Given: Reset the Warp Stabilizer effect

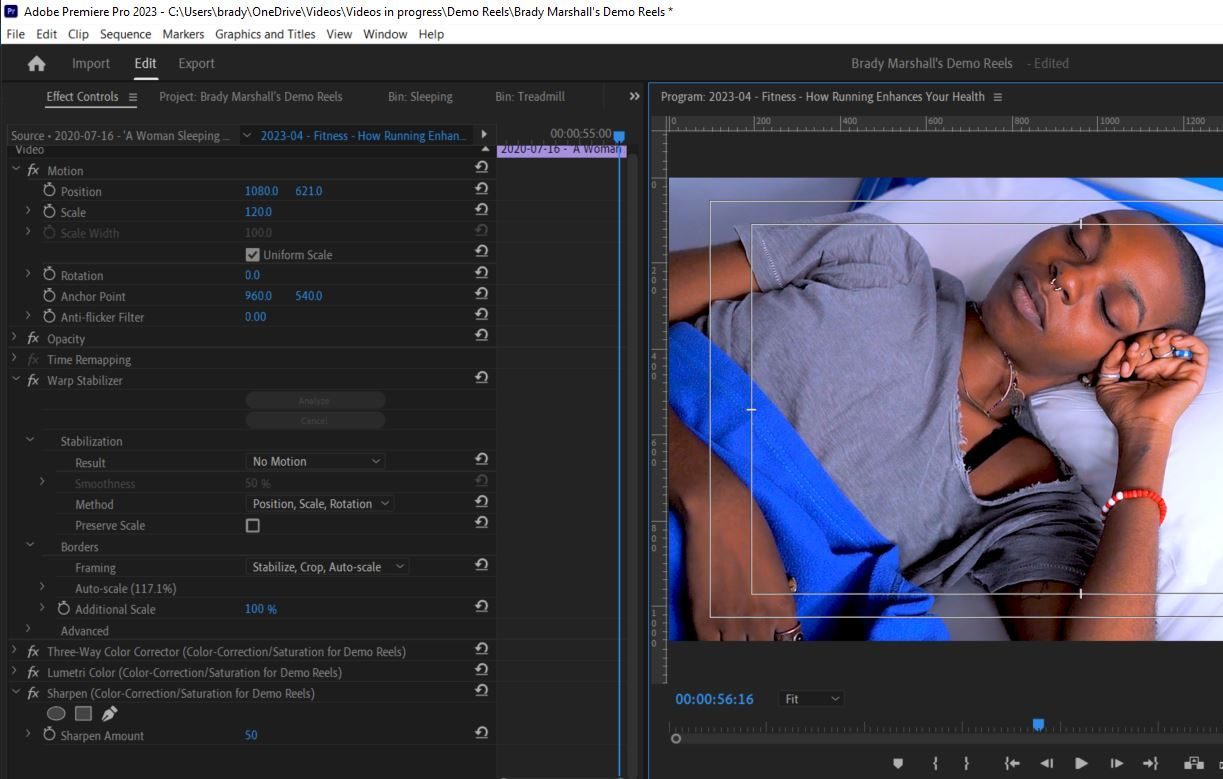Looking at the screenshot, I should (481, 378).
